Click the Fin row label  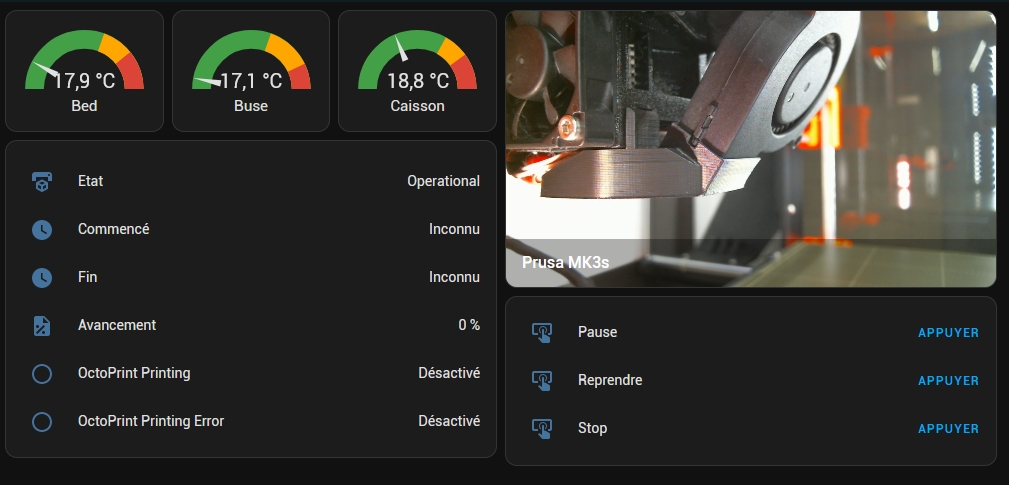coord(88,277)
